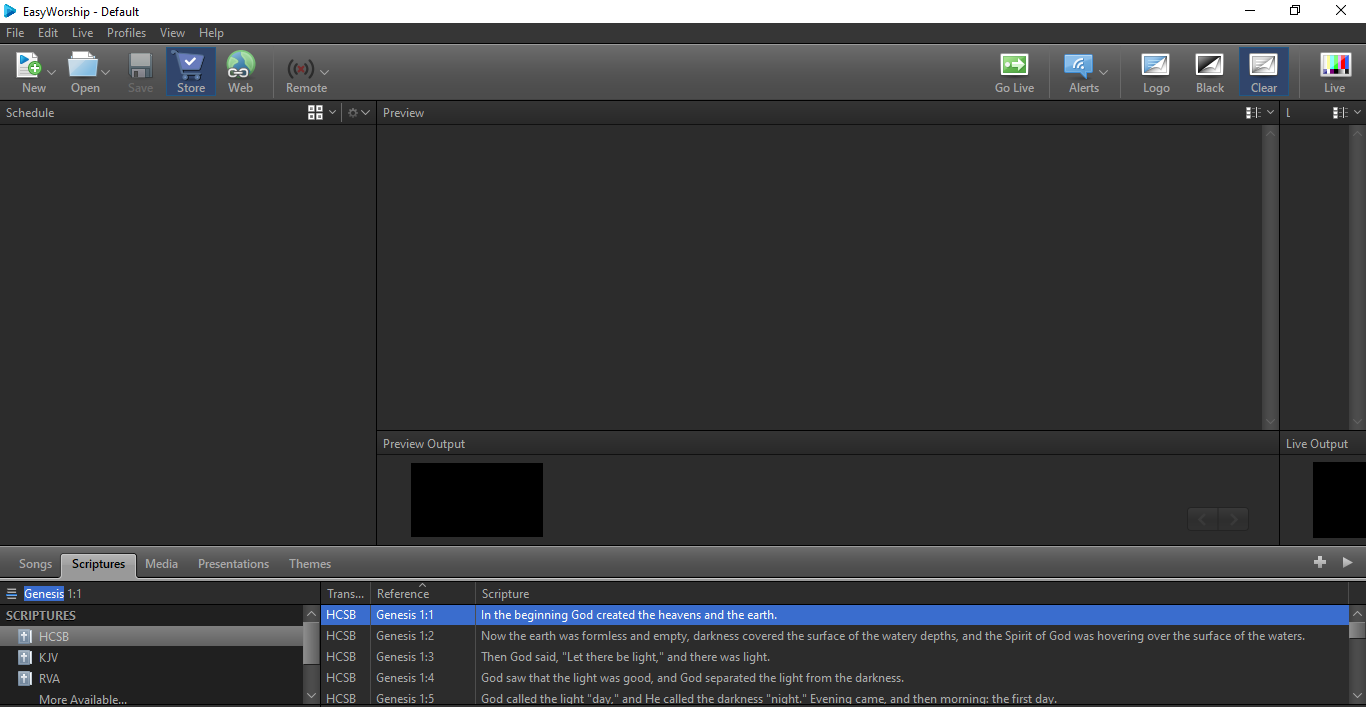Select the KJV Bible icon
The image size is (1366, 707).
25,657
